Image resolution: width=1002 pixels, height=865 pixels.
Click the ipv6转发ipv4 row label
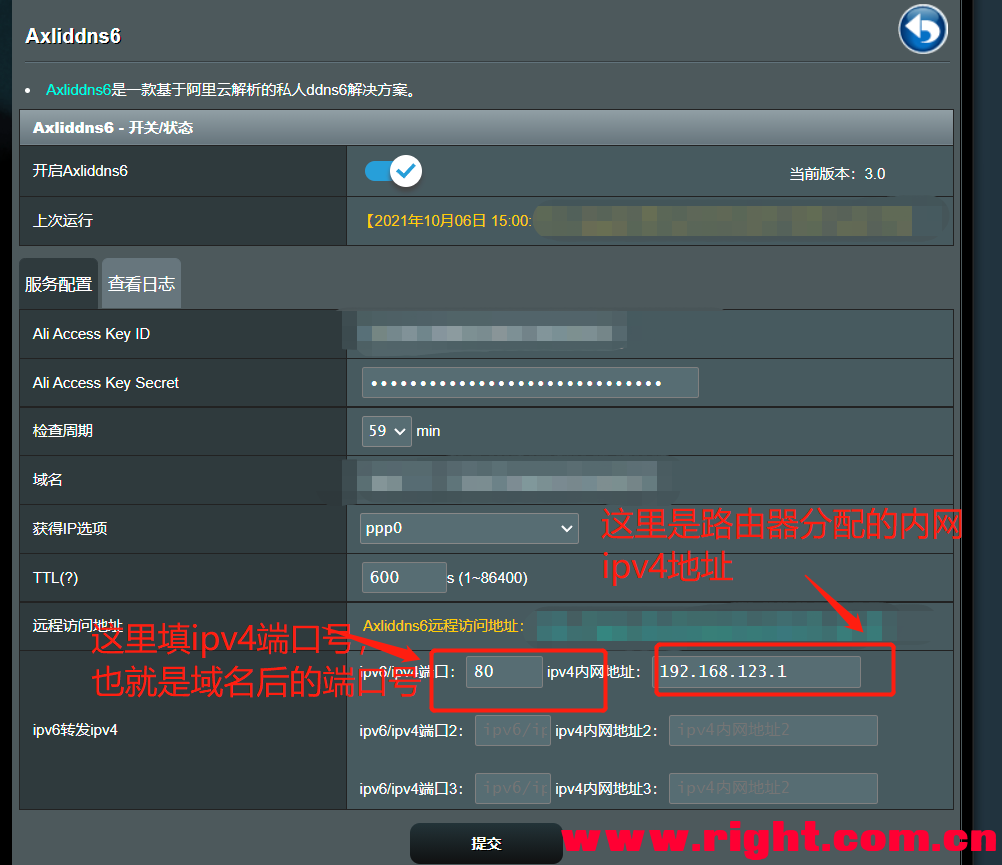pos(75,730)
